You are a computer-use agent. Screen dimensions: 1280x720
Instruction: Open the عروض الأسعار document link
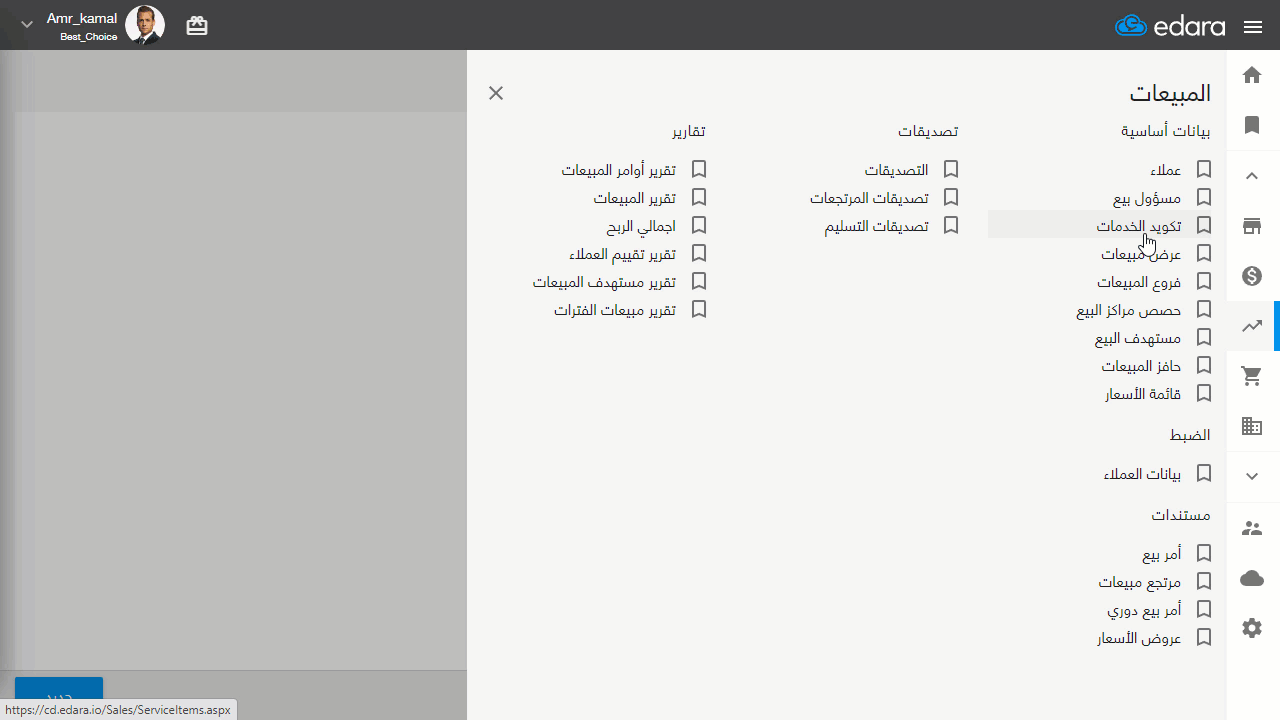[x=1139, y=637]
